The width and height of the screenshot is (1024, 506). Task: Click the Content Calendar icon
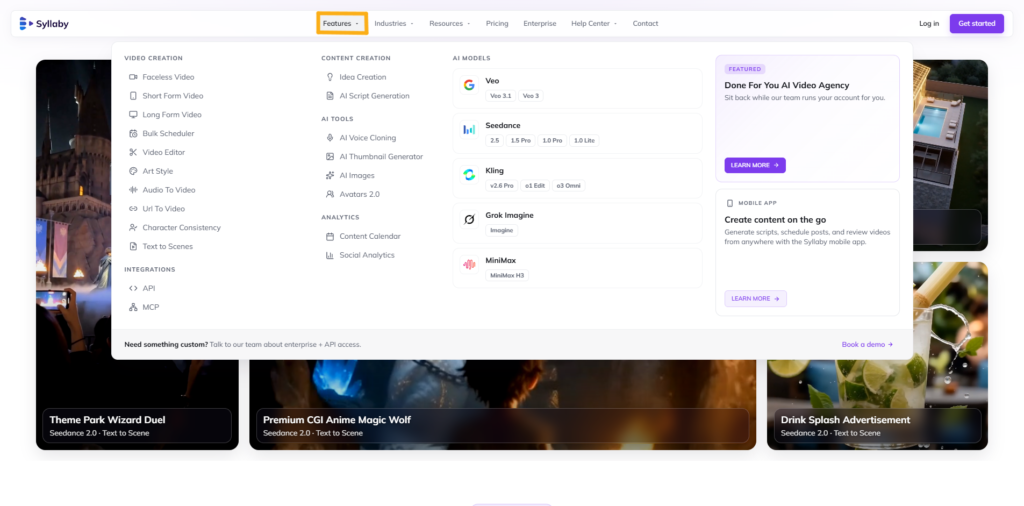330,236
